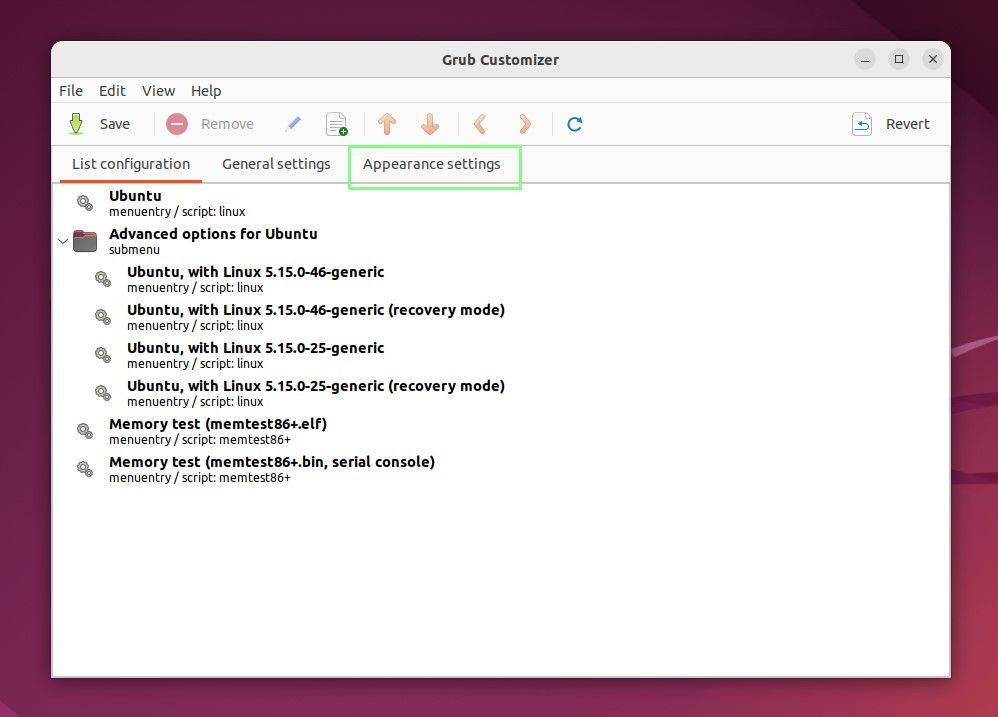Click the folder icon of Advanced options
Viewport: 998px width, 717px height.
(x=85, y=241)
